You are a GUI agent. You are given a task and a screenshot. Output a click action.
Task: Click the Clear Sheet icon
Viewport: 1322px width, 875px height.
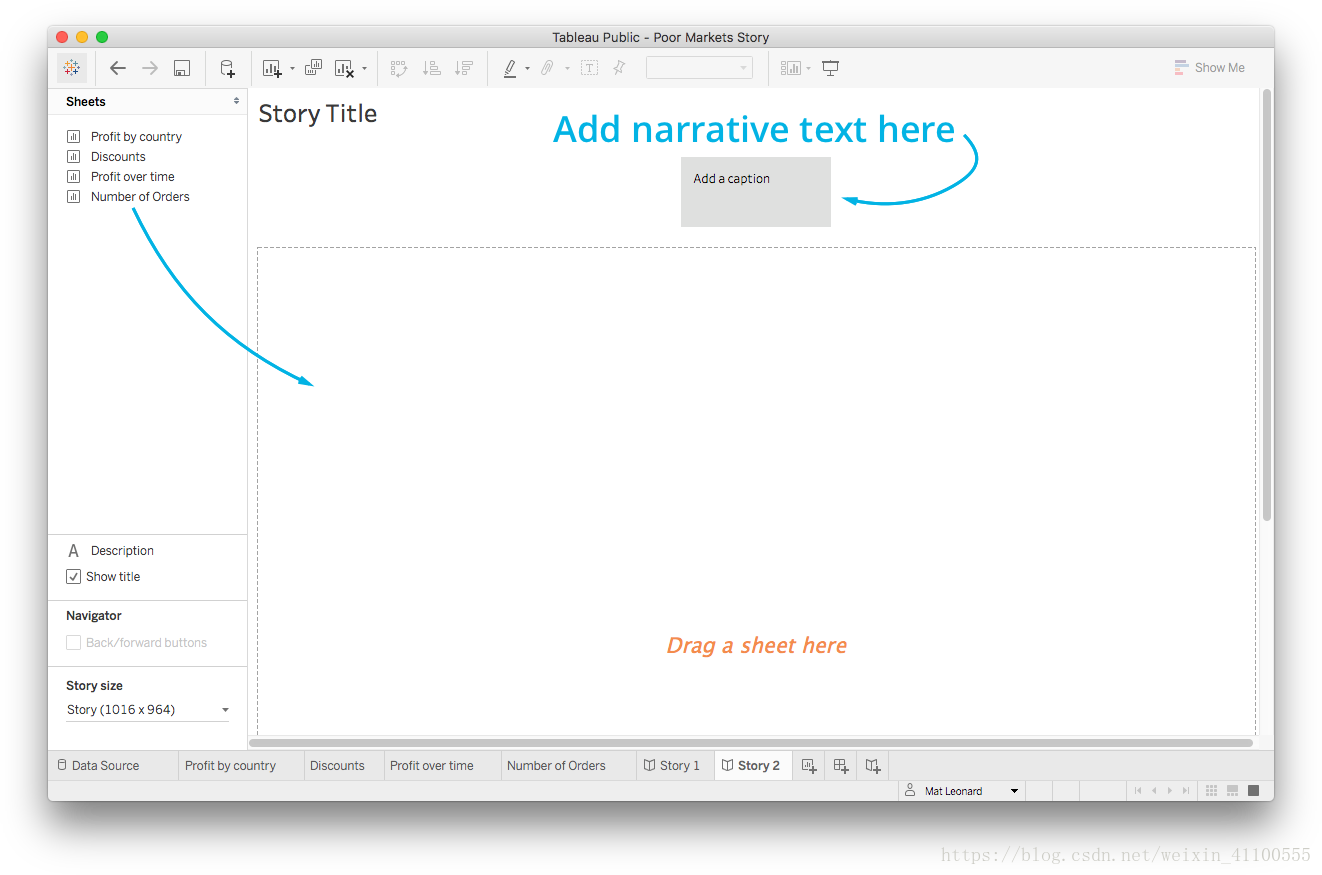click(345, 68)
